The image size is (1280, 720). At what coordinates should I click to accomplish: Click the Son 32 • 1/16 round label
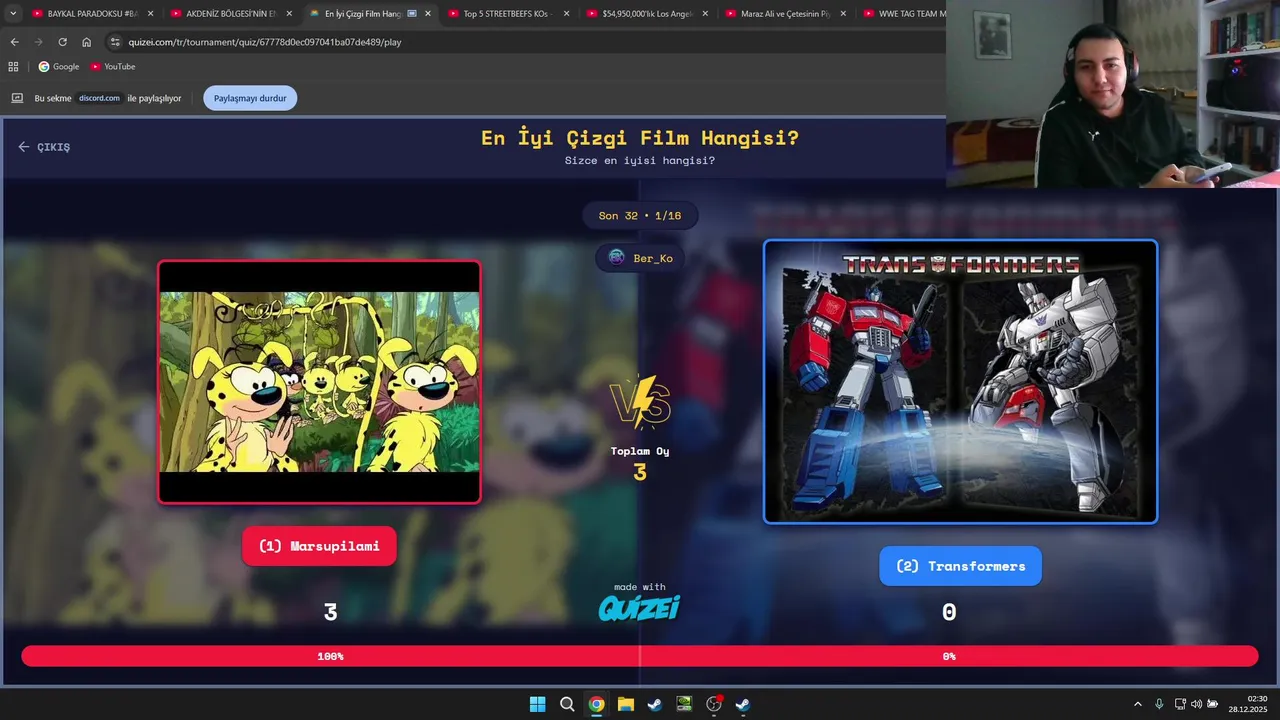coord(640,215)
